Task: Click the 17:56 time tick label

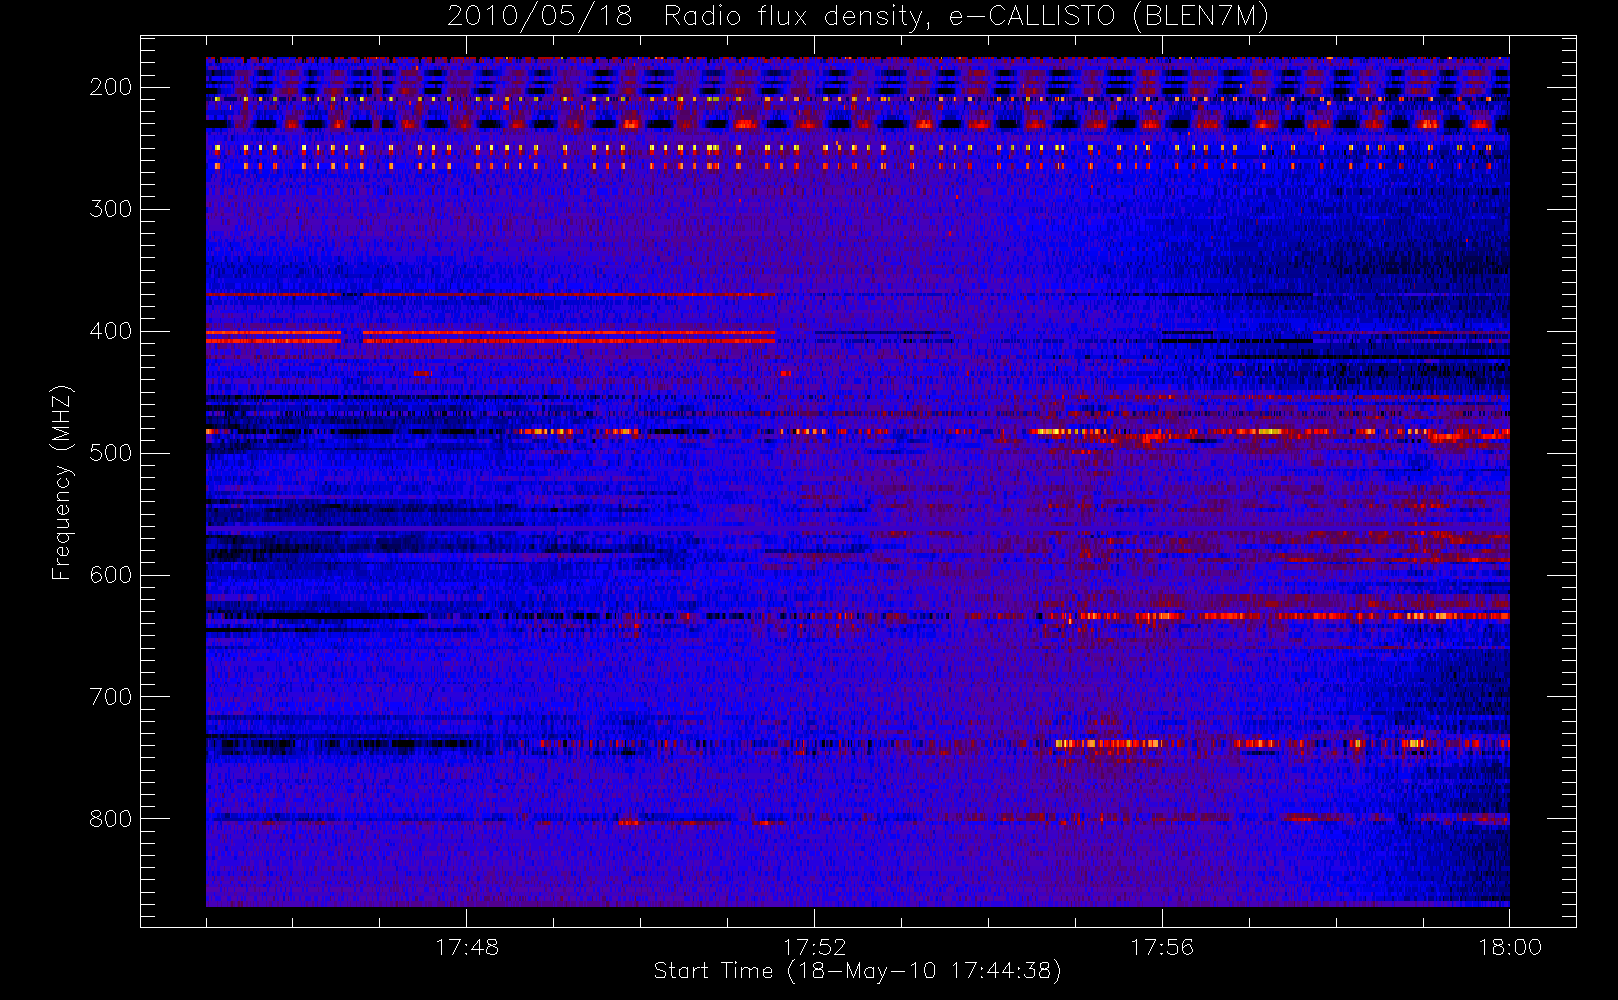Action: (x=1162, y=947)
